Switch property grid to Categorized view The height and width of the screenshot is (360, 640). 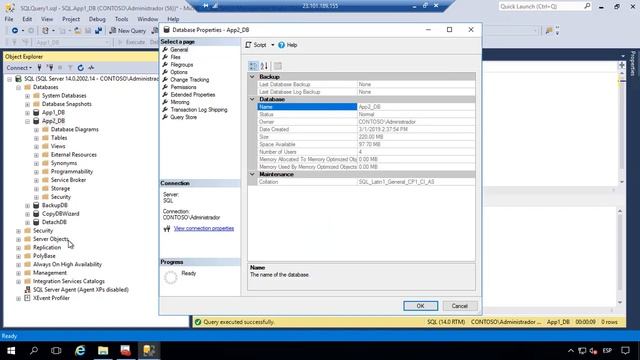(x=253, y=66)
